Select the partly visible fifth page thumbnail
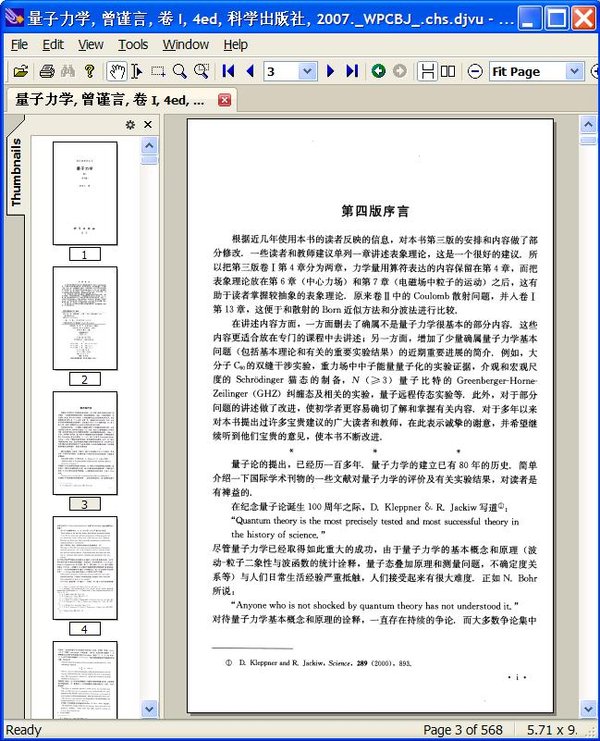This screenshot has height=741, width=600. coord(85,680)
